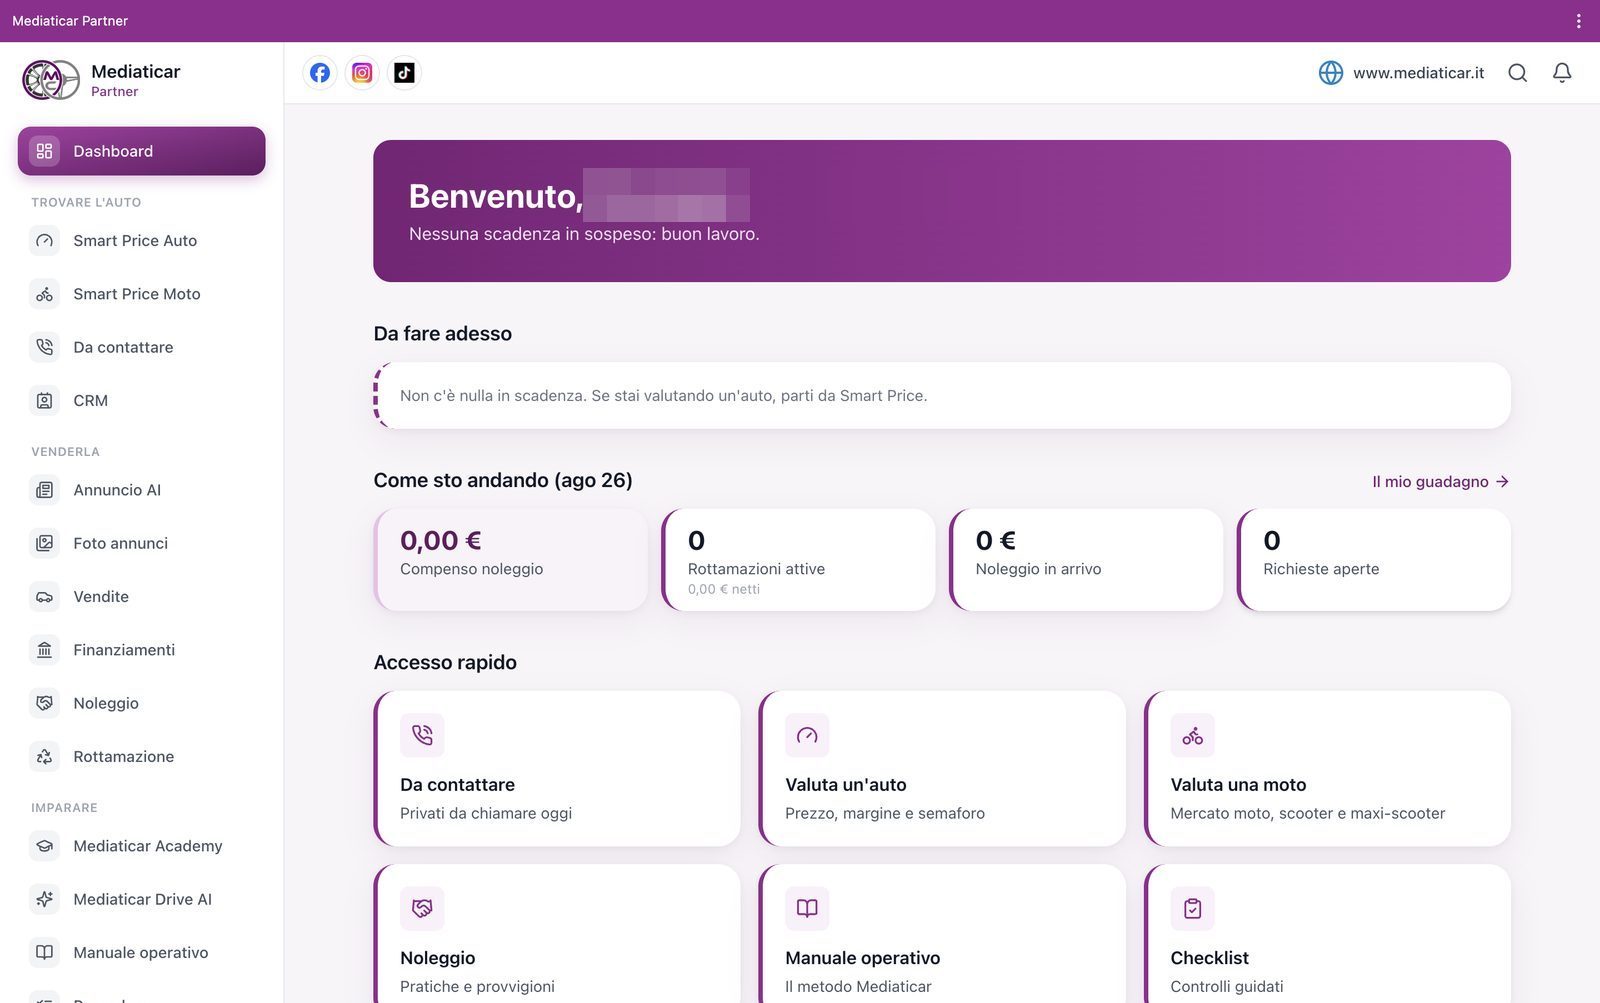Open the Manuale operativo quick access card
The width and height of the screenshot is (1600, 1003).
point(942,934)
